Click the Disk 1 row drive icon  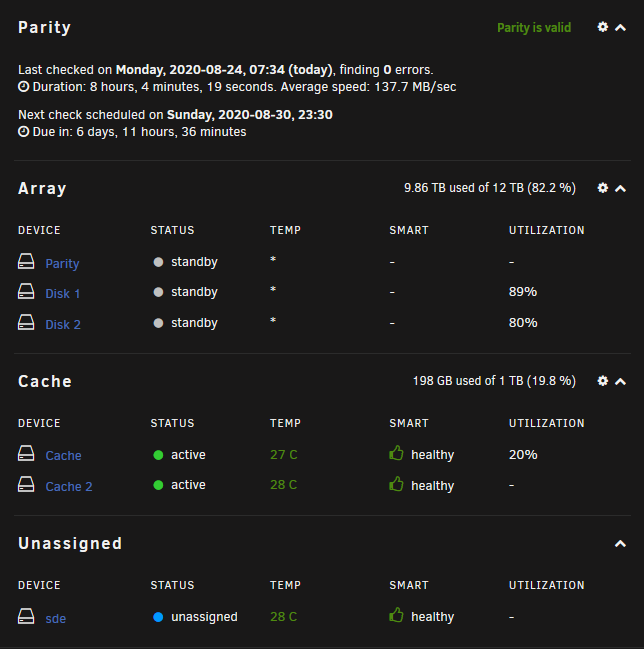[26, 291]
